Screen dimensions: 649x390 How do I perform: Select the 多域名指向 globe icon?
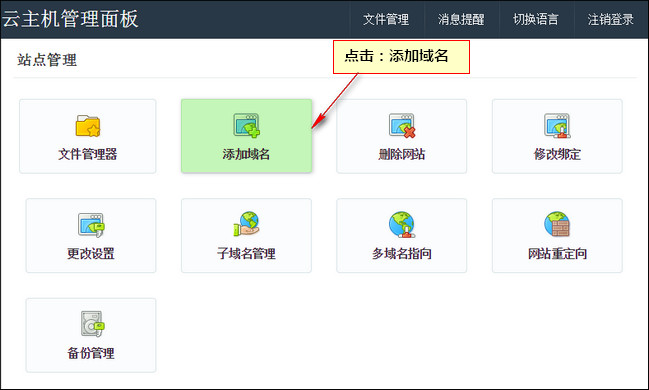click(402, 224)
